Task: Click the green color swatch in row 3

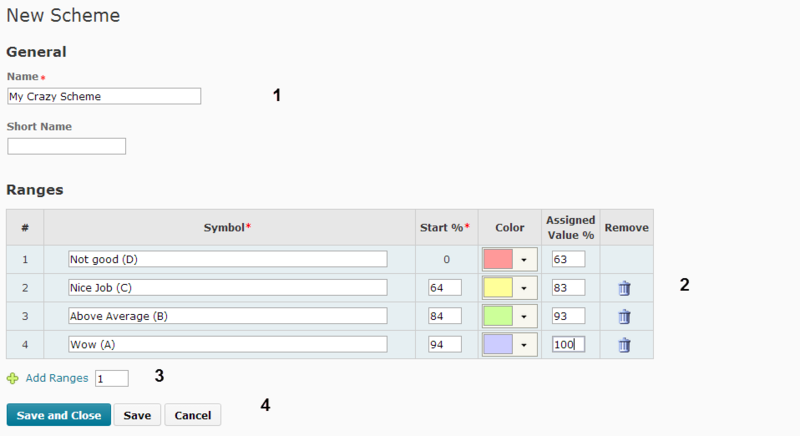Action: click(498, 316)
